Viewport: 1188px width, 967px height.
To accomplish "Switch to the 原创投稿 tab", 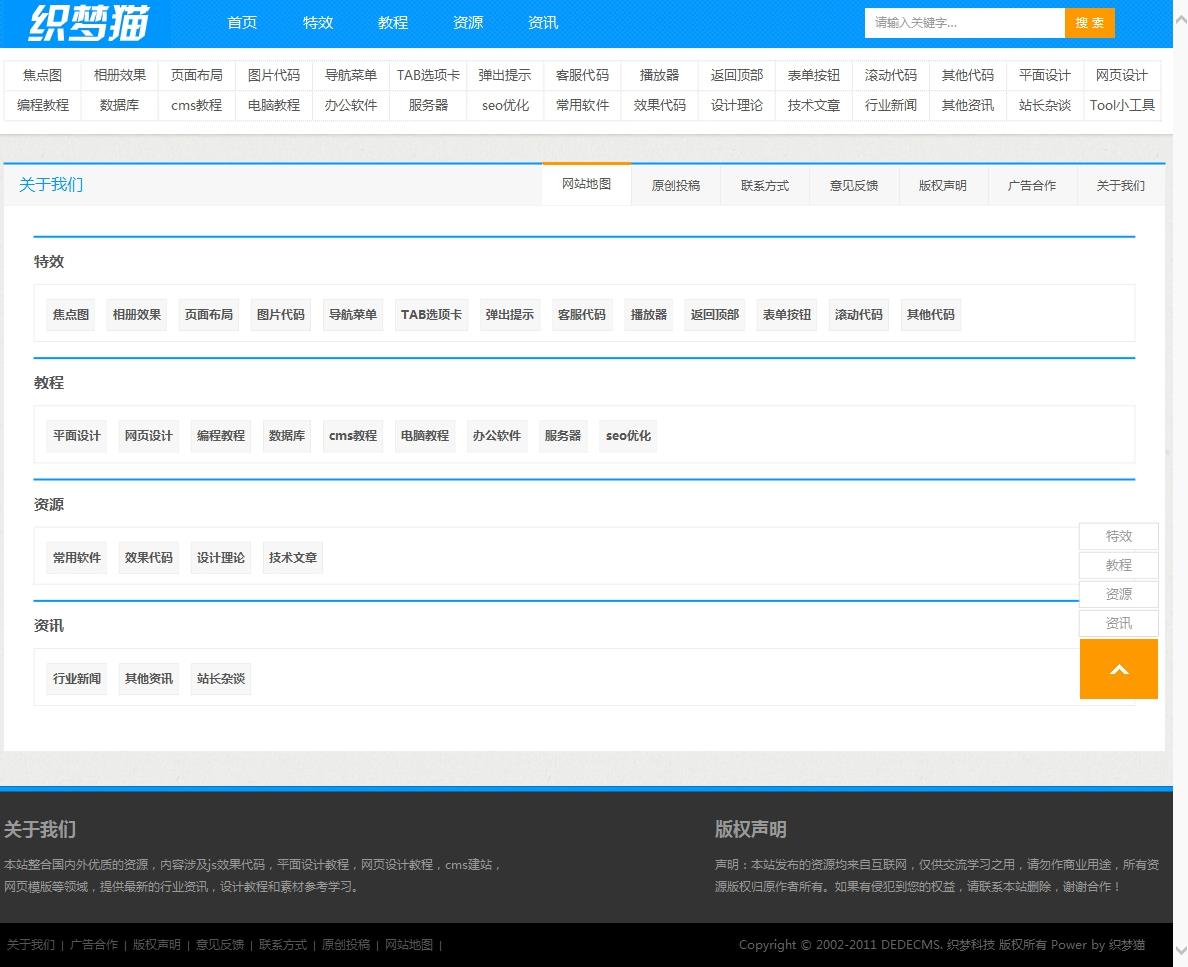I will [x=675, y=186].
